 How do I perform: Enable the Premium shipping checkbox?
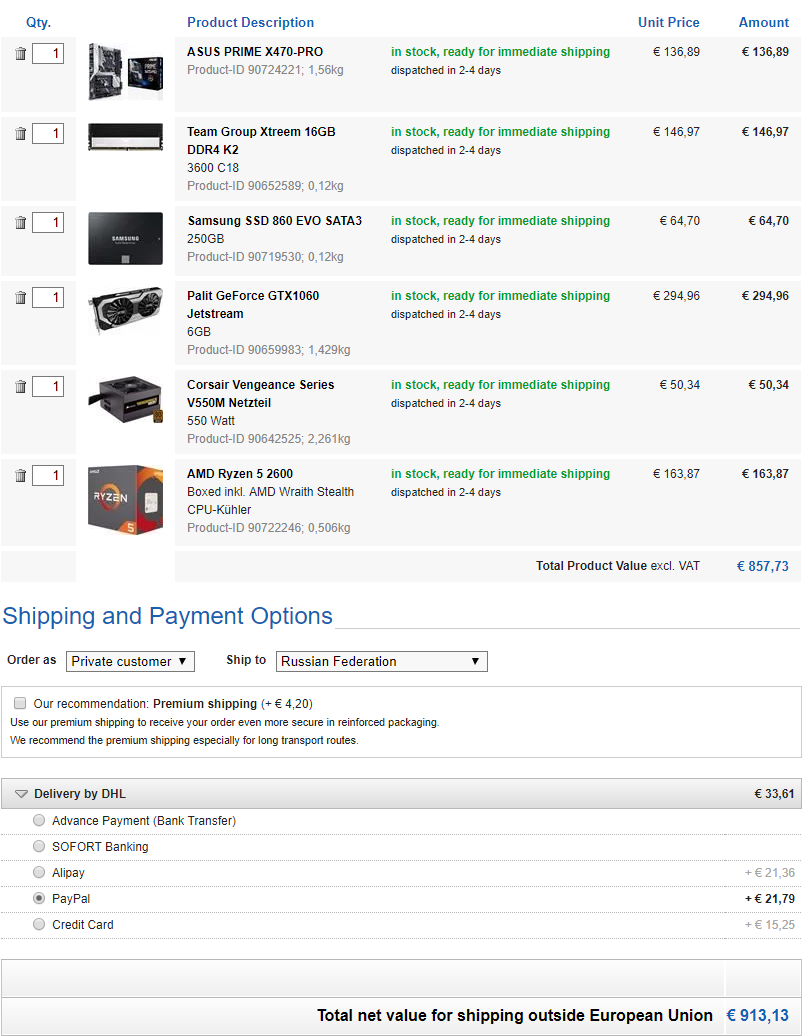(x=20, y=703)
